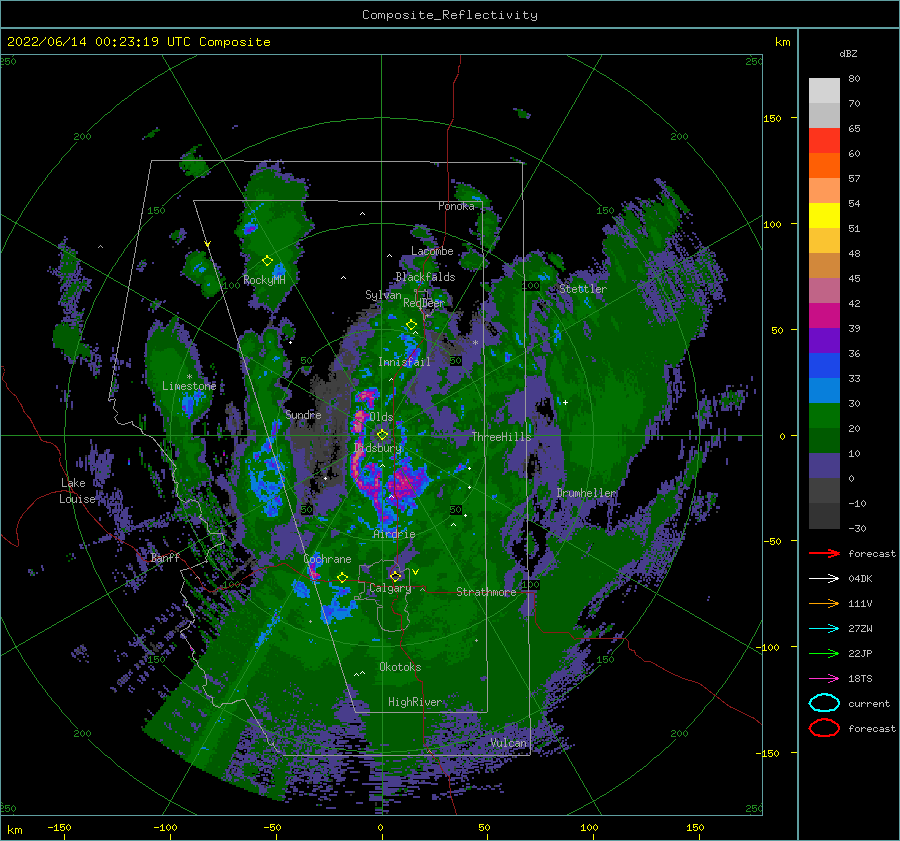Click the magenta 18TS arrow legend icon

[x=824, y=679]
